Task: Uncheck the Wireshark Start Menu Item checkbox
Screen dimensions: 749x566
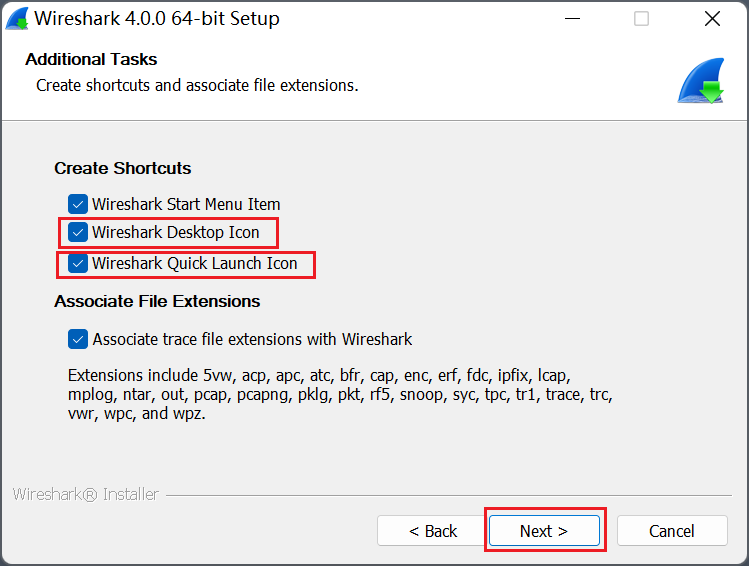Action: pyautogui.click(x=78, y=204)
